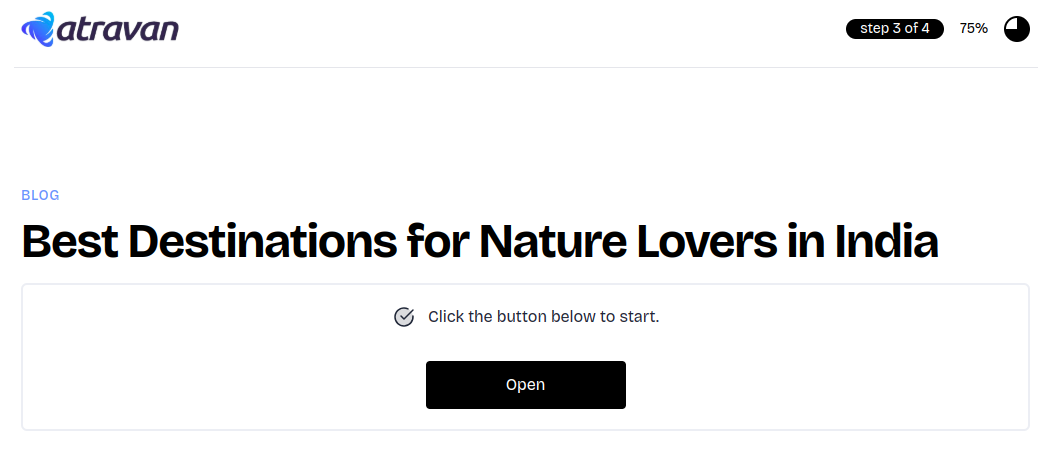This screenshot has width=1044, height=455.
Task: Click the word 'start' in the instructions
Action: pyautogui.click(x=638, y=316)
